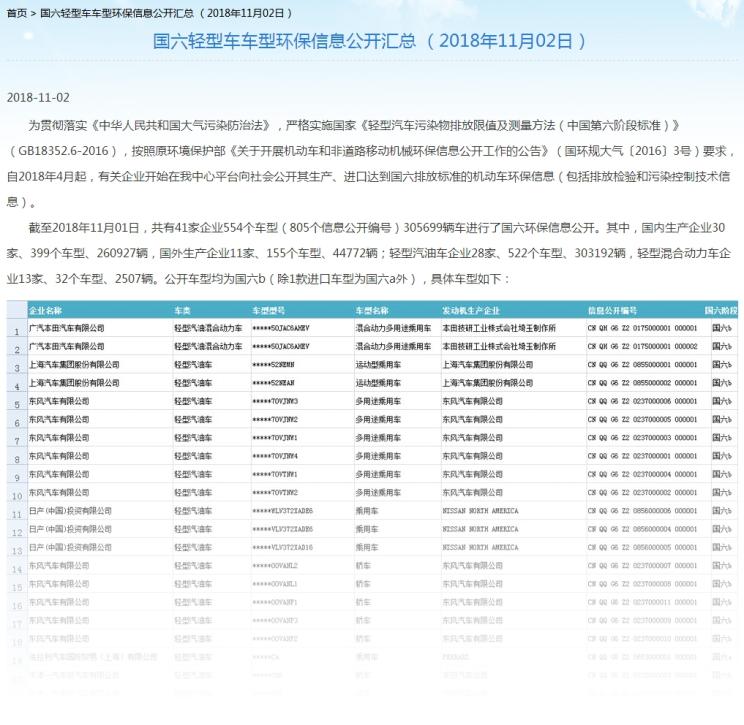This screenshot has width=744, height=725.
Task: Click 日产(中国)投资有限公司 in row 13
Action: 70,547
